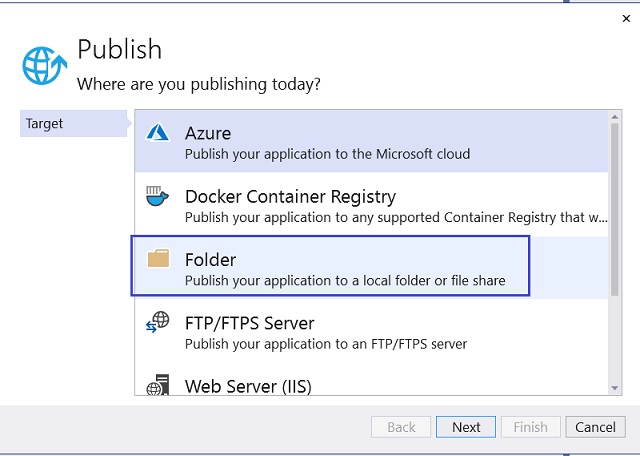Click the Next button
This screenshot has height=456, width=640.
pos(466,427)
